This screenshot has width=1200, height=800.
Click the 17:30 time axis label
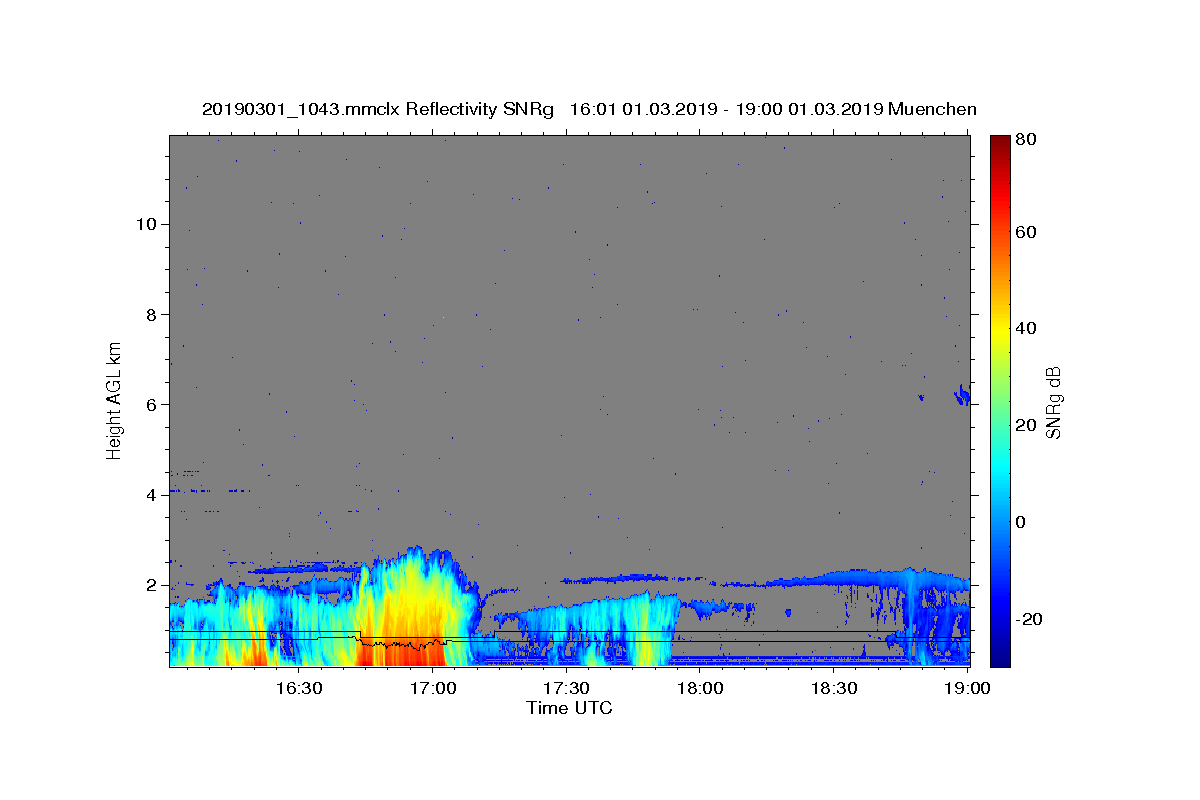point(566,688)
